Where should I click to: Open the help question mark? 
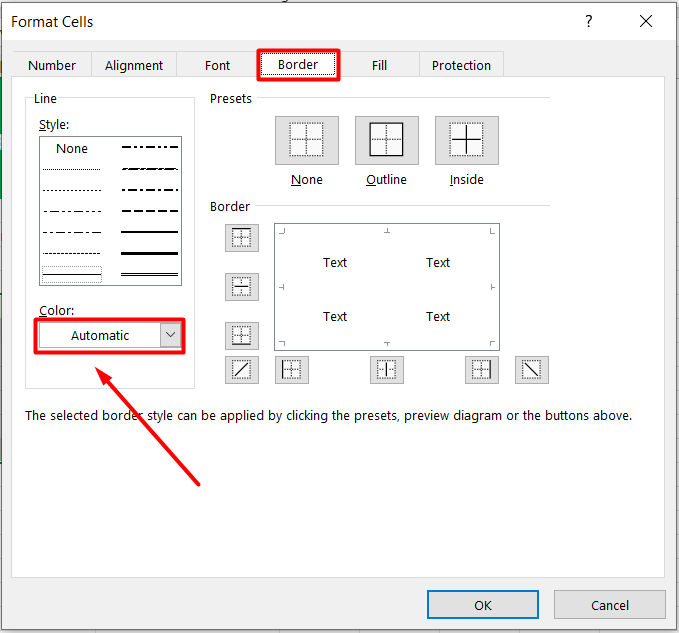[x=589, y=21]
